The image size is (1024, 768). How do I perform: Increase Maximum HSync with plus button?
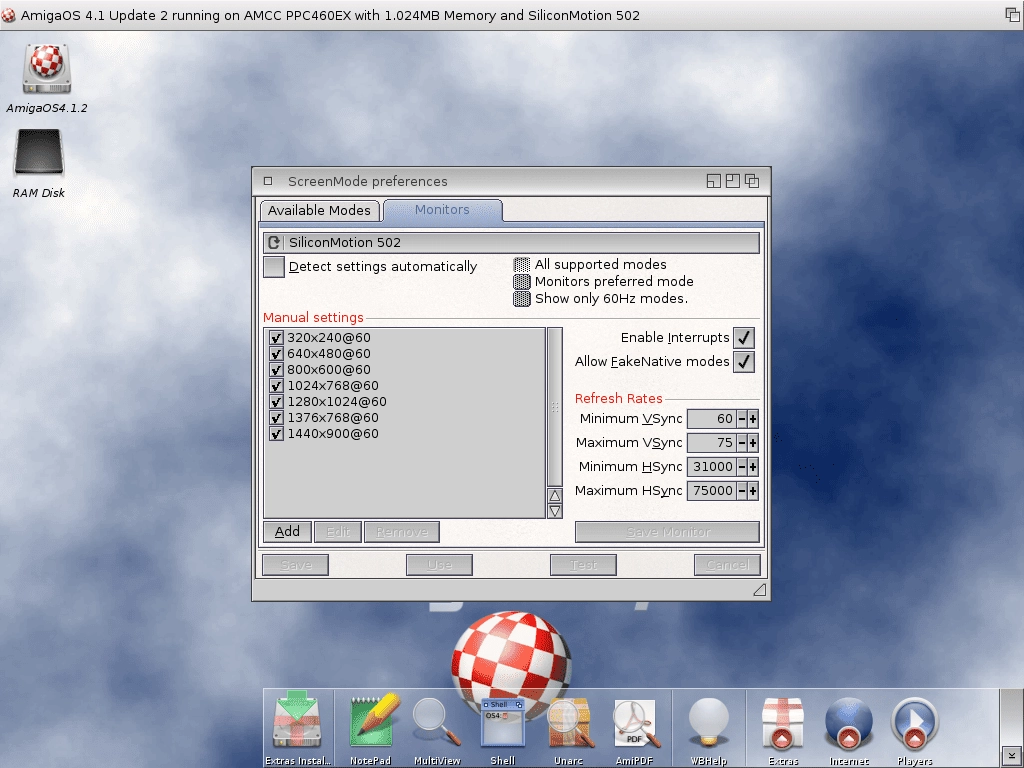coord(753,491)
